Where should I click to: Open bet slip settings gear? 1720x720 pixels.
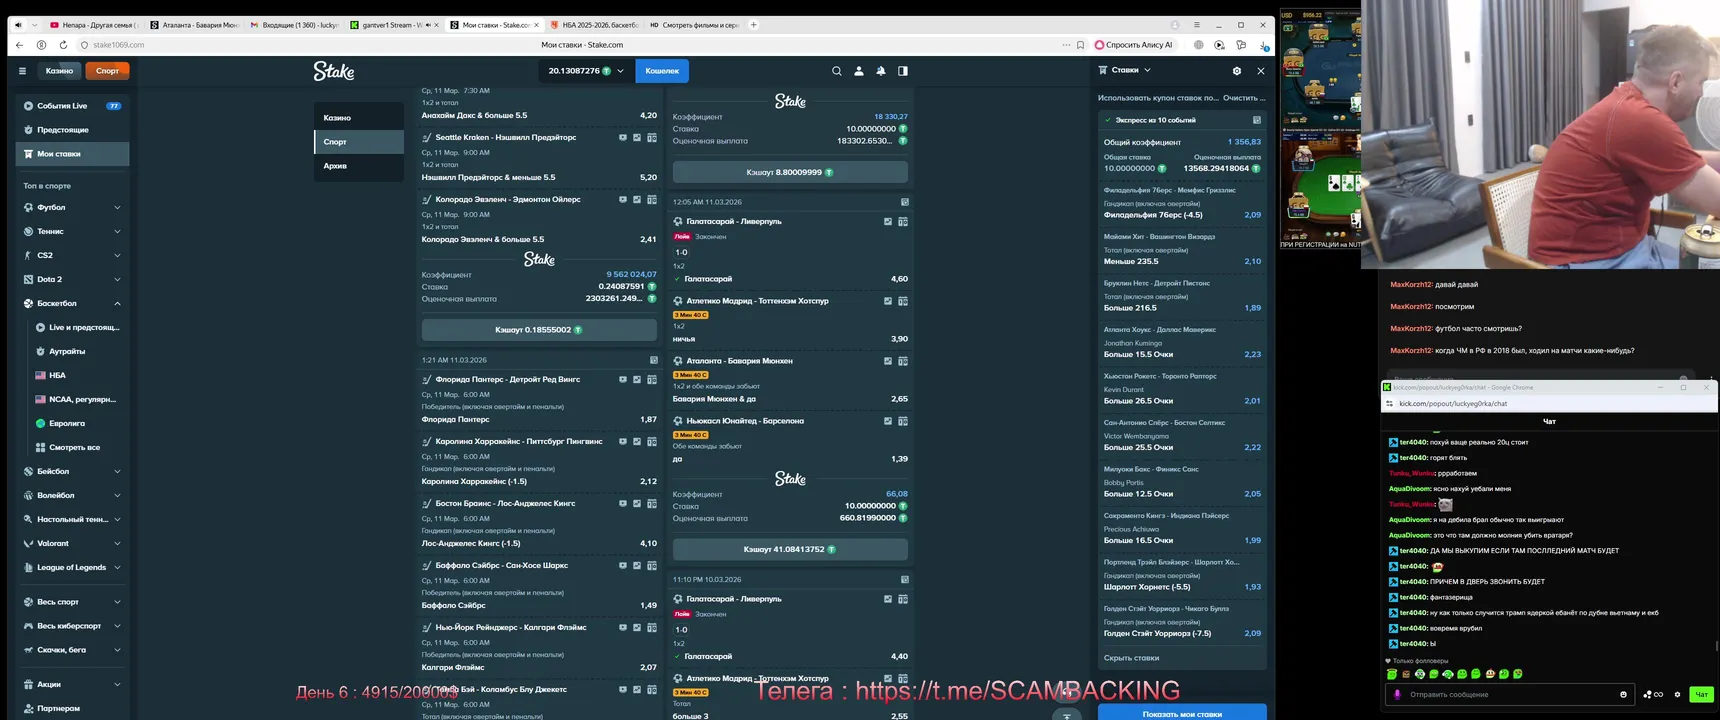point(1237,71)
